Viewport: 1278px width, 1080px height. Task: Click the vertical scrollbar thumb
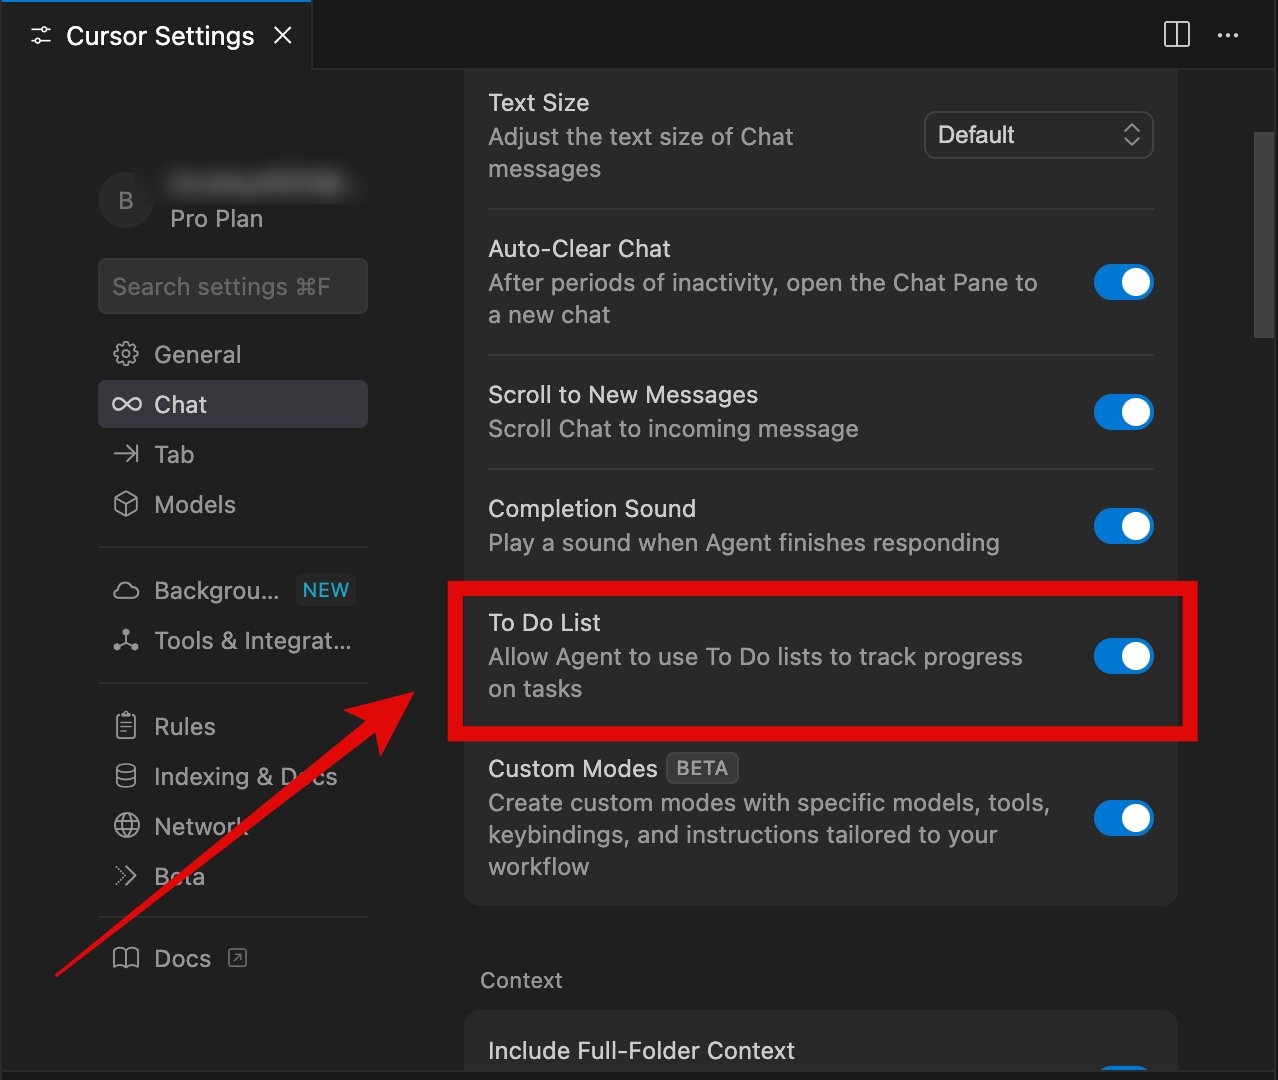pyautogui.click(x=1264, y=235)
